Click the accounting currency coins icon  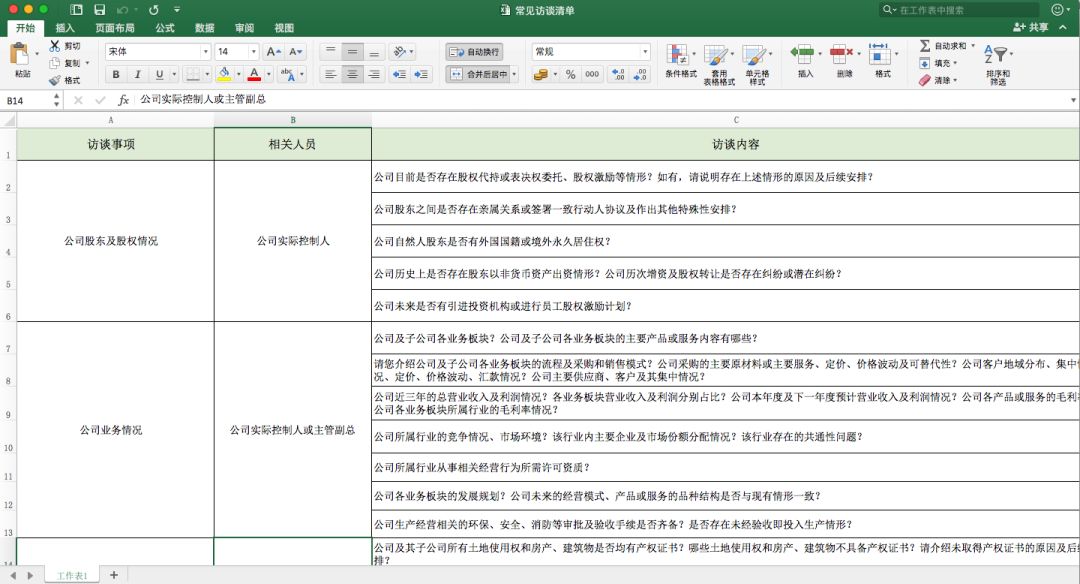[x=541, y=74]
